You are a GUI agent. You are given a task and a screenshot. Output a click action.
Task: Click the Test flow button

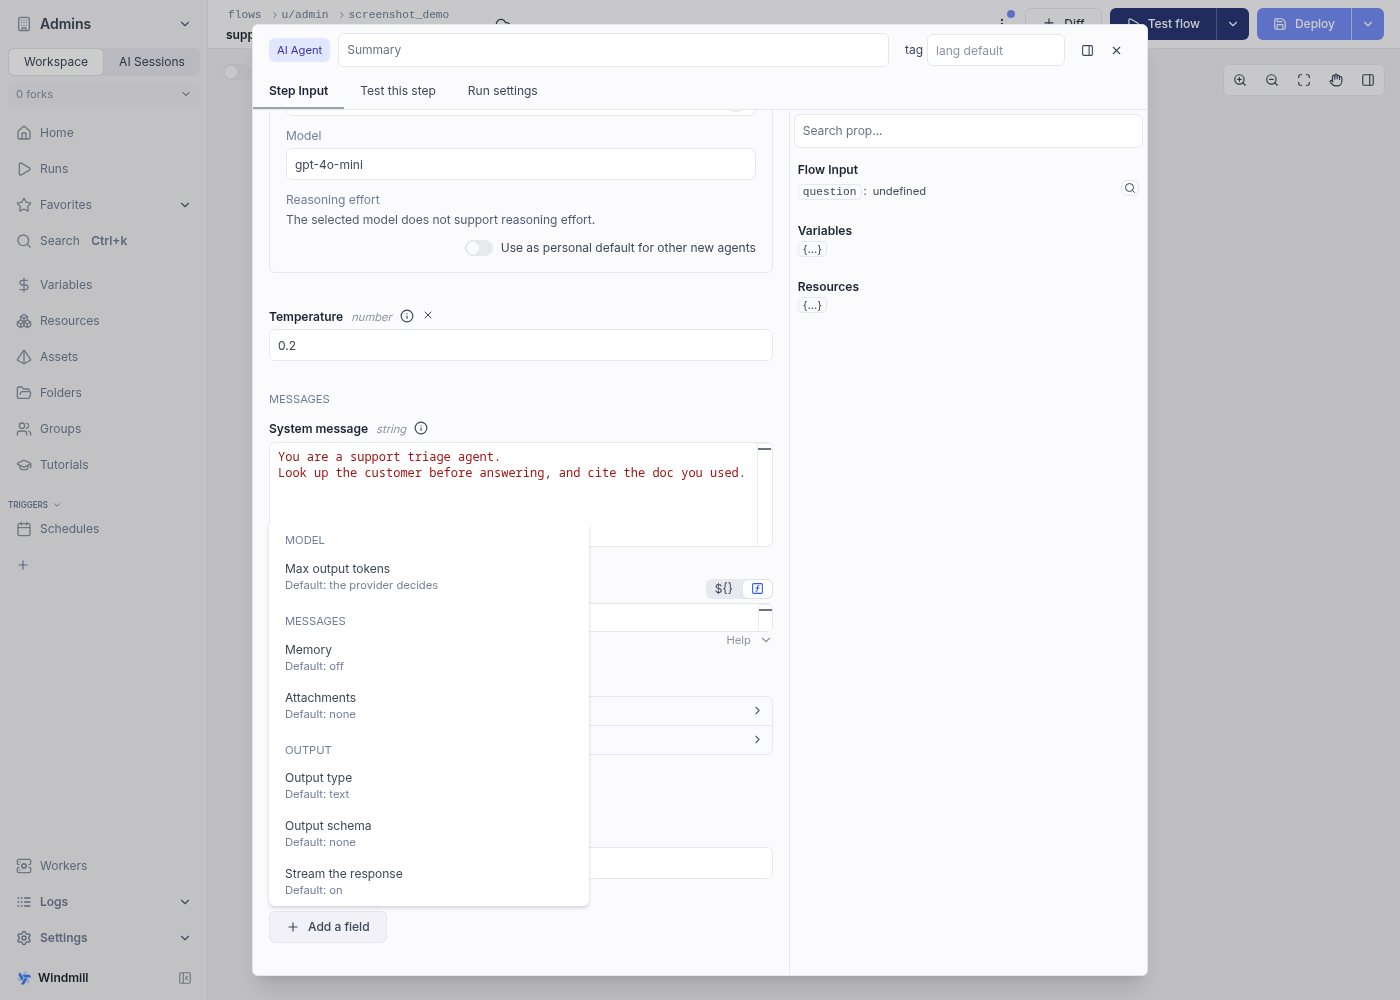pos(1163,24)
